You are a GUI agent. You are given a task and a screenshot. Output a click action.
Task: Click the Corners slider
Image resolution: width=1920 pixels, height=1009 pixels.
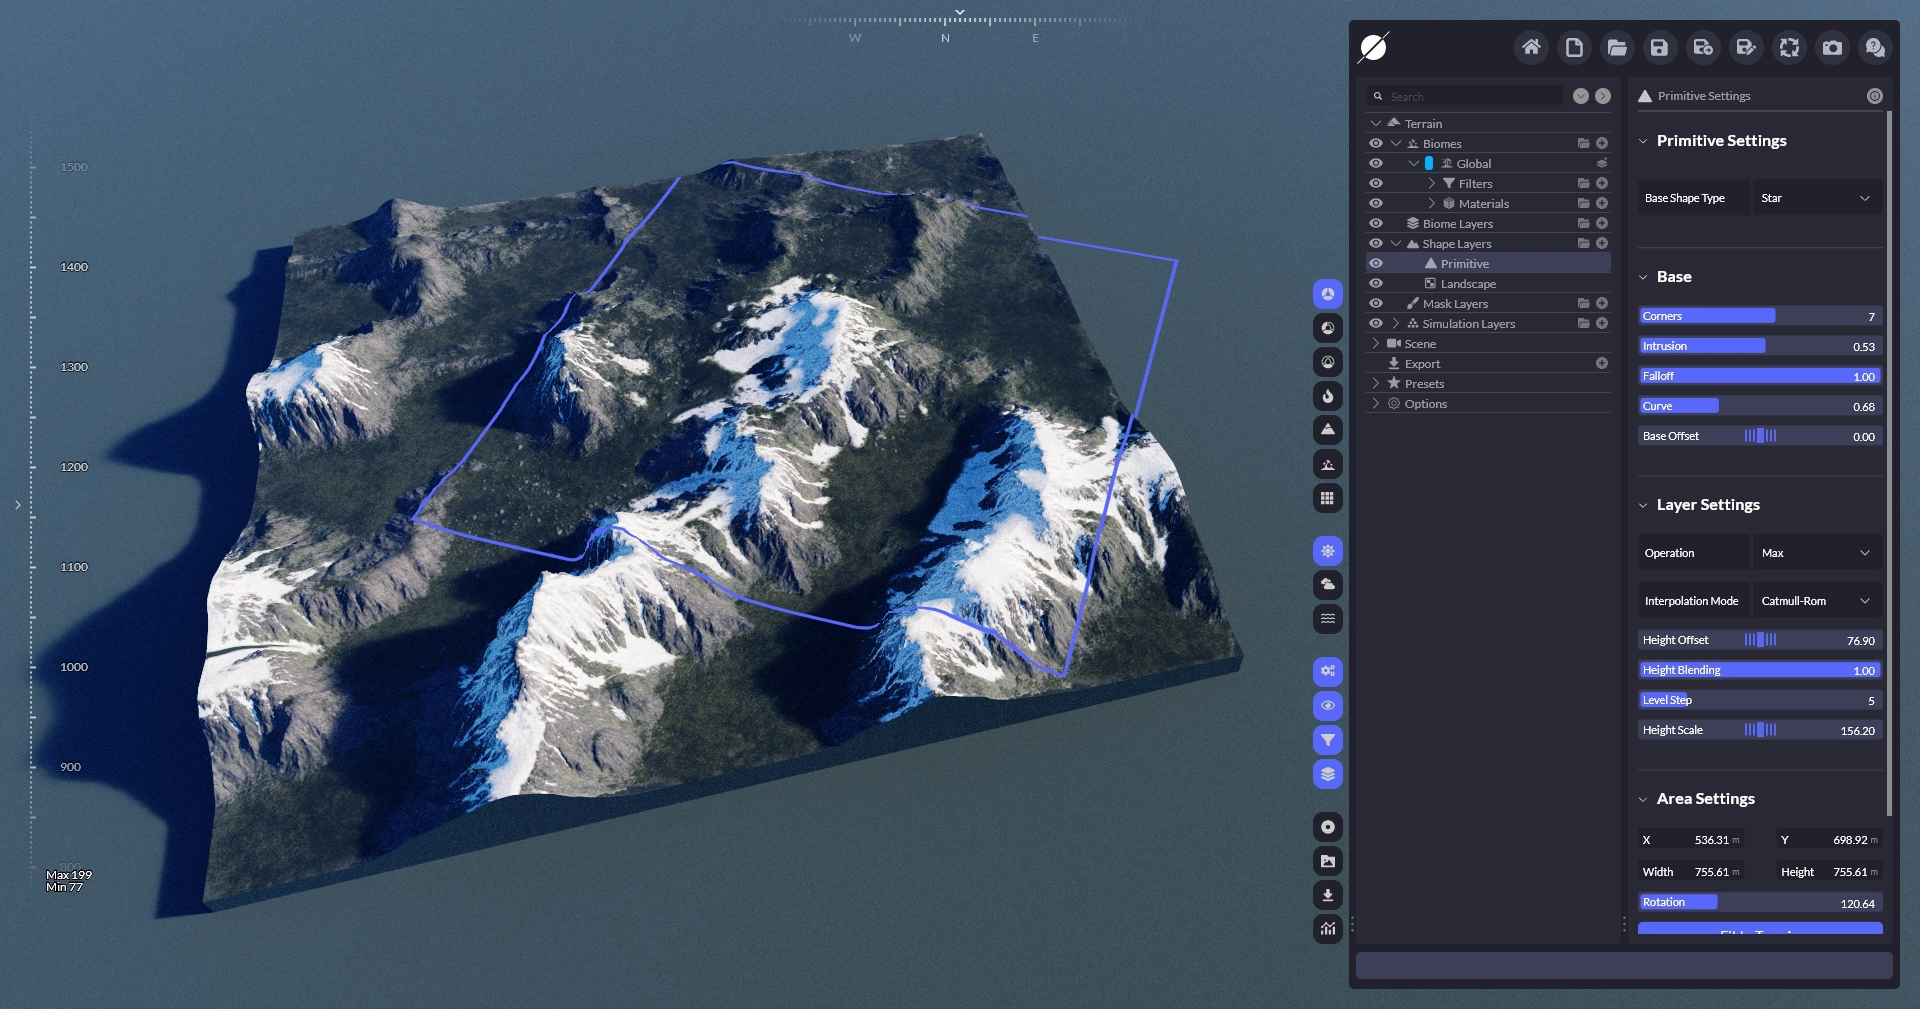coord(1759,316)
